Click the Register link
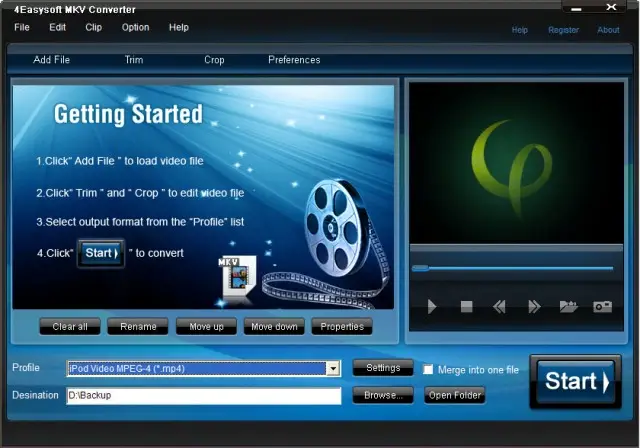This screenshot has width=640, height=448. [x=563, y=30]
